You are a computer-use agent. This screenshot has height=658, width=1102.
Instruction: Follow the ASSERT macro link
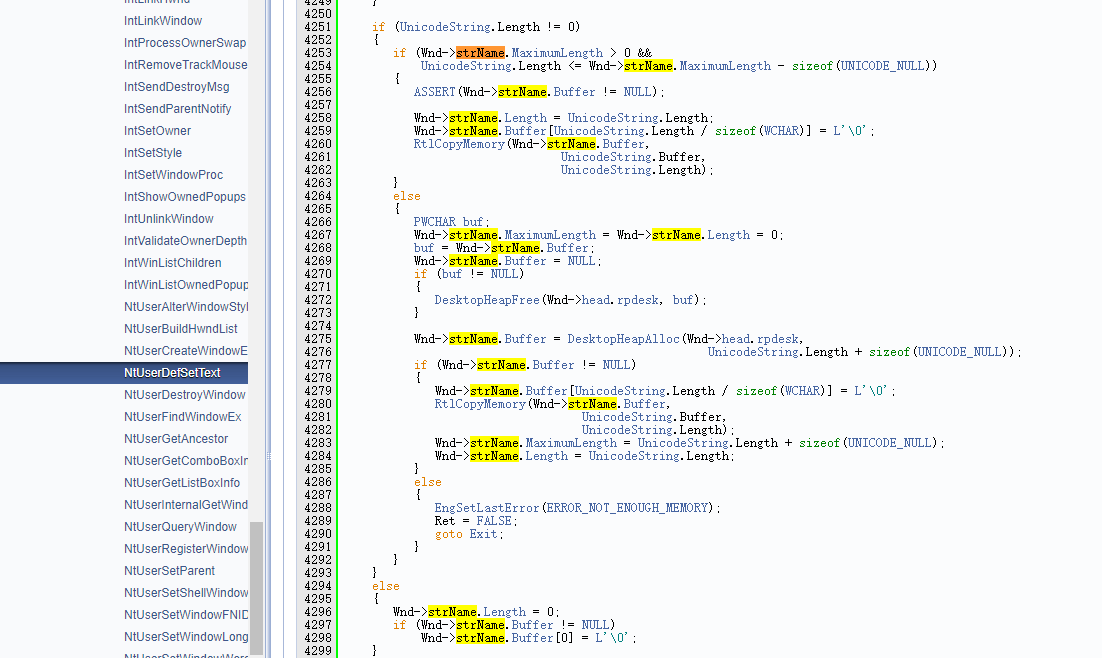(434, 92)
